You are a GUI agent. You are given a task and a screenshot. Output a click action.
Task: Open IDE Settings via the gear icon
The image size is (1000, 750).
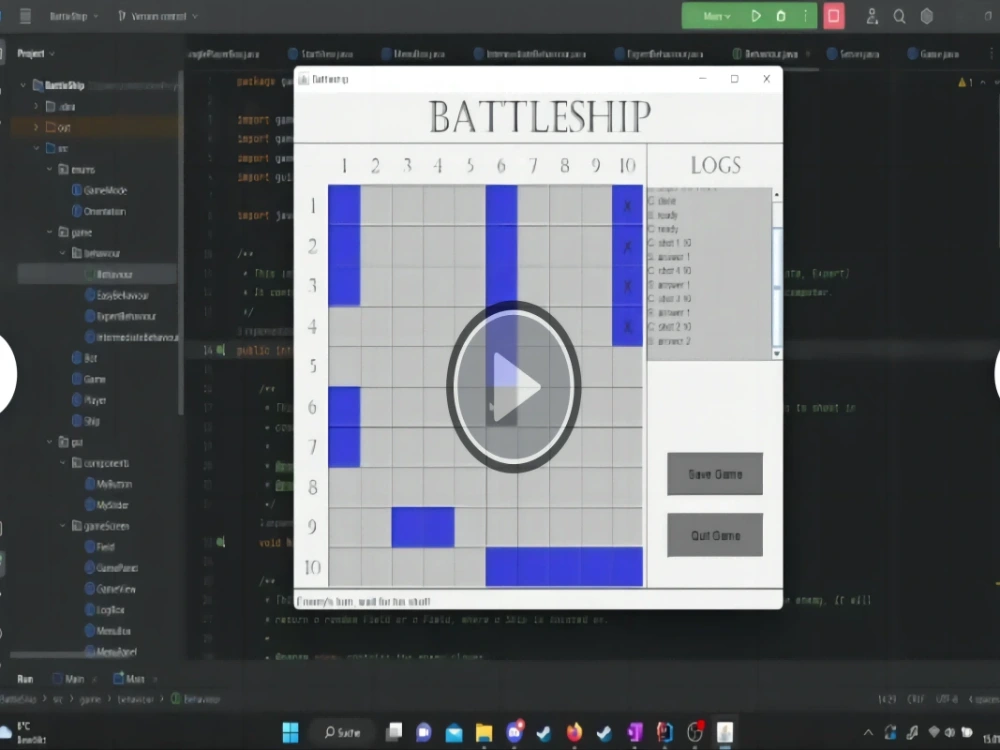(x=928, y=15)
